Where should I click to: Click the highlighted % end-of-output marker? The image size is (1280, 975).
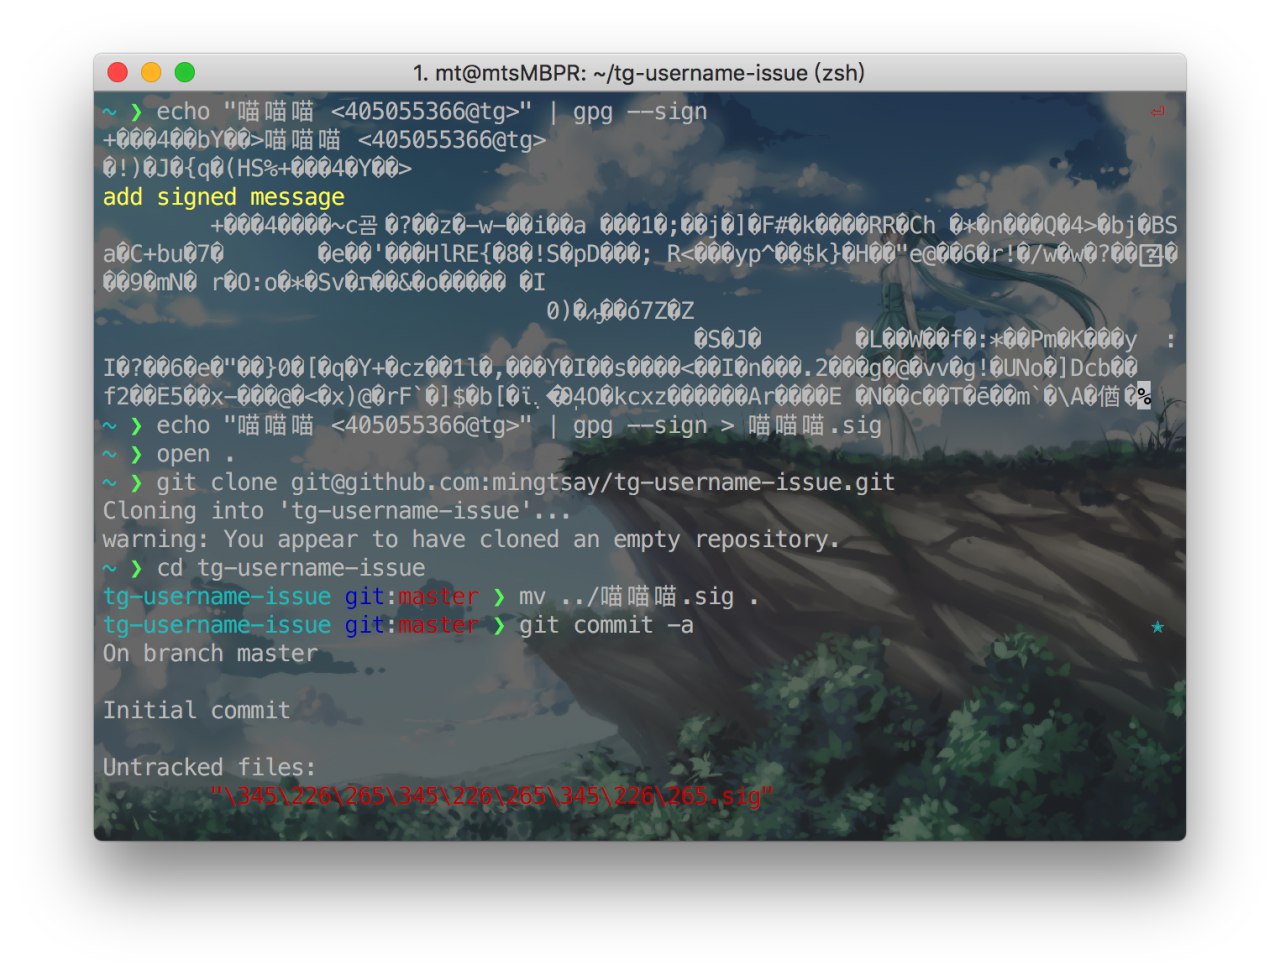click(1144, 396)
